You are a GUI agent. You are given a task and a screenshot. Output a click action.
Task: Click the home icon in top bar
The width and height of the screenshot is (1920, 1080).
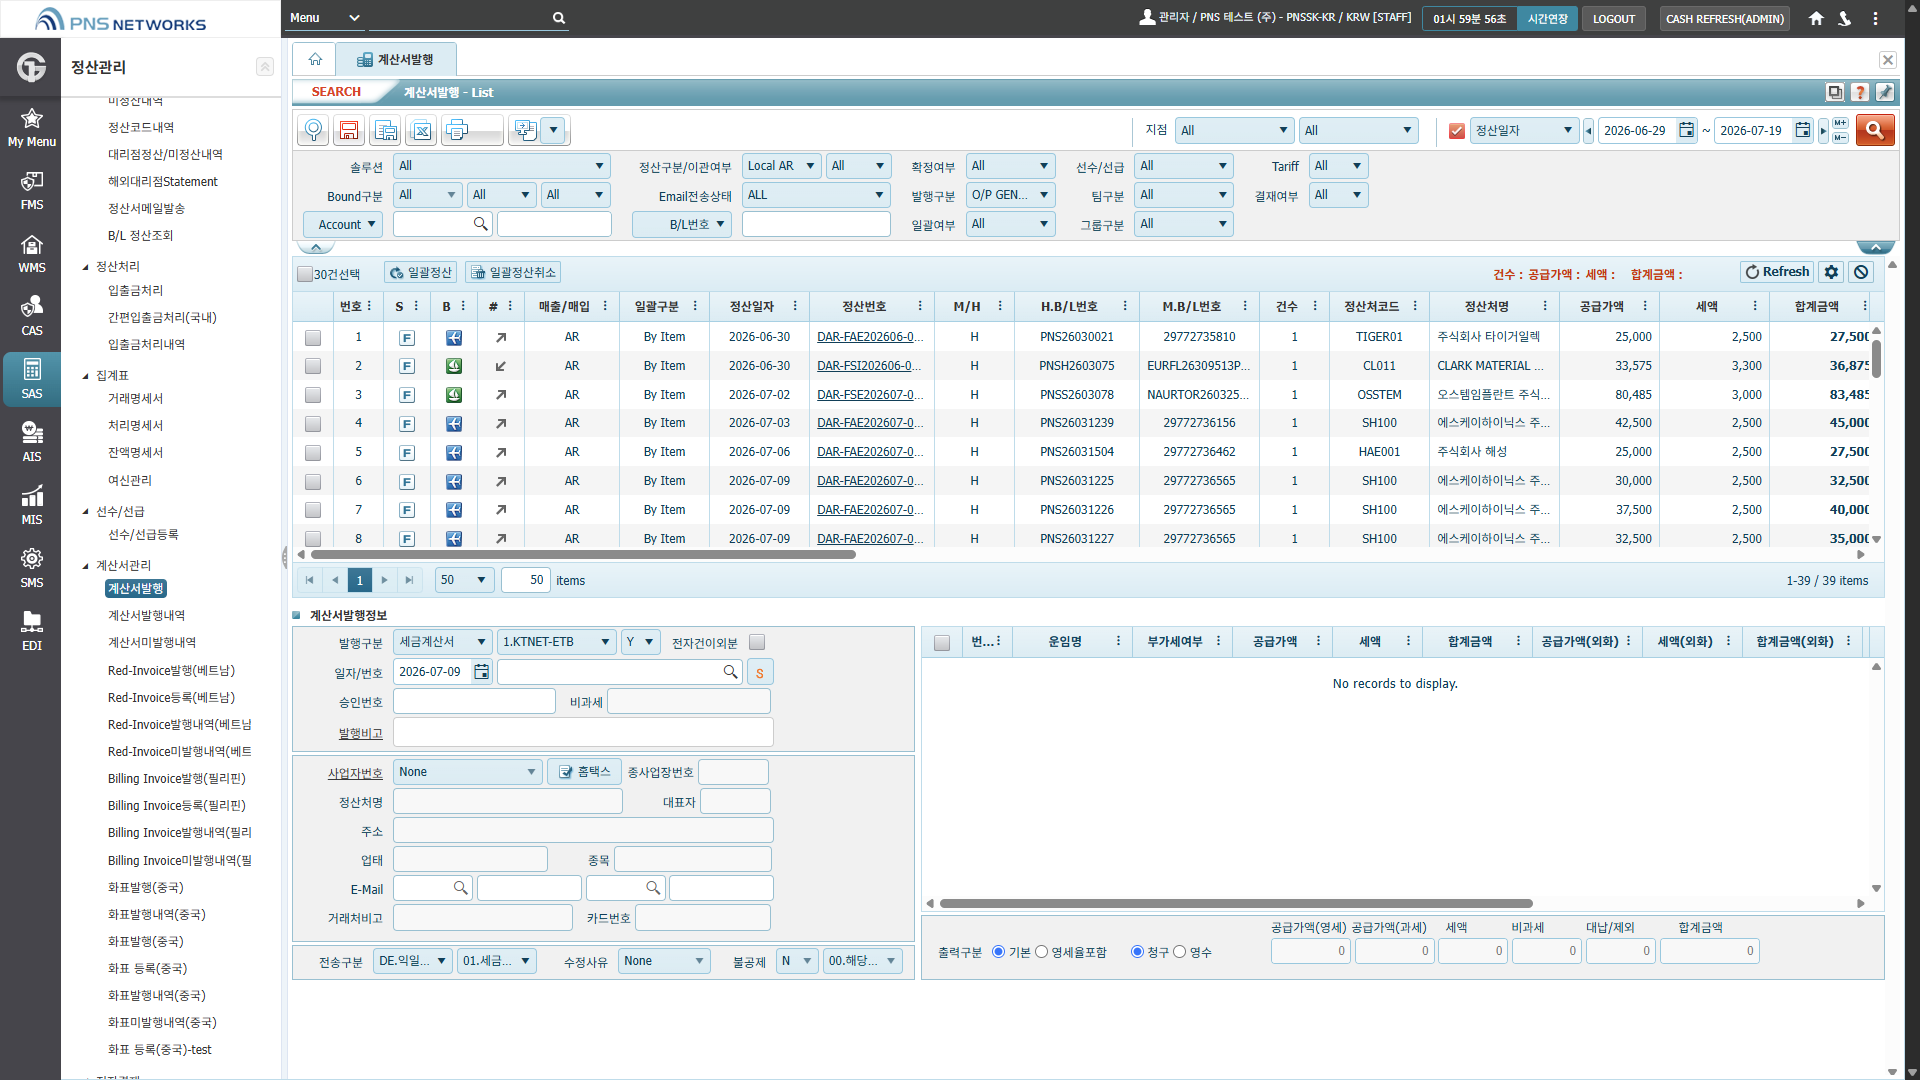[1816, 18]
